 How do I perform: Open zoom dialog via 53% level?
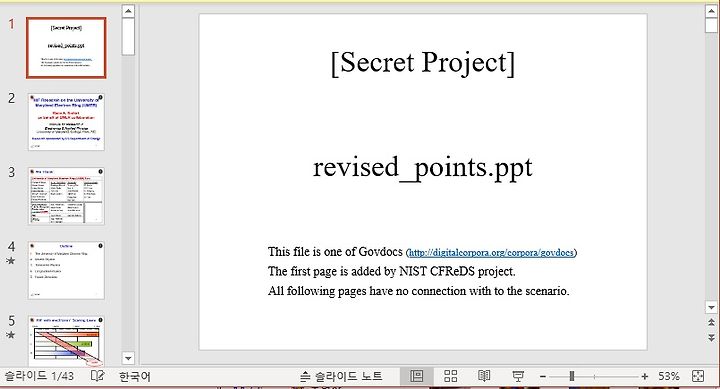669,377
